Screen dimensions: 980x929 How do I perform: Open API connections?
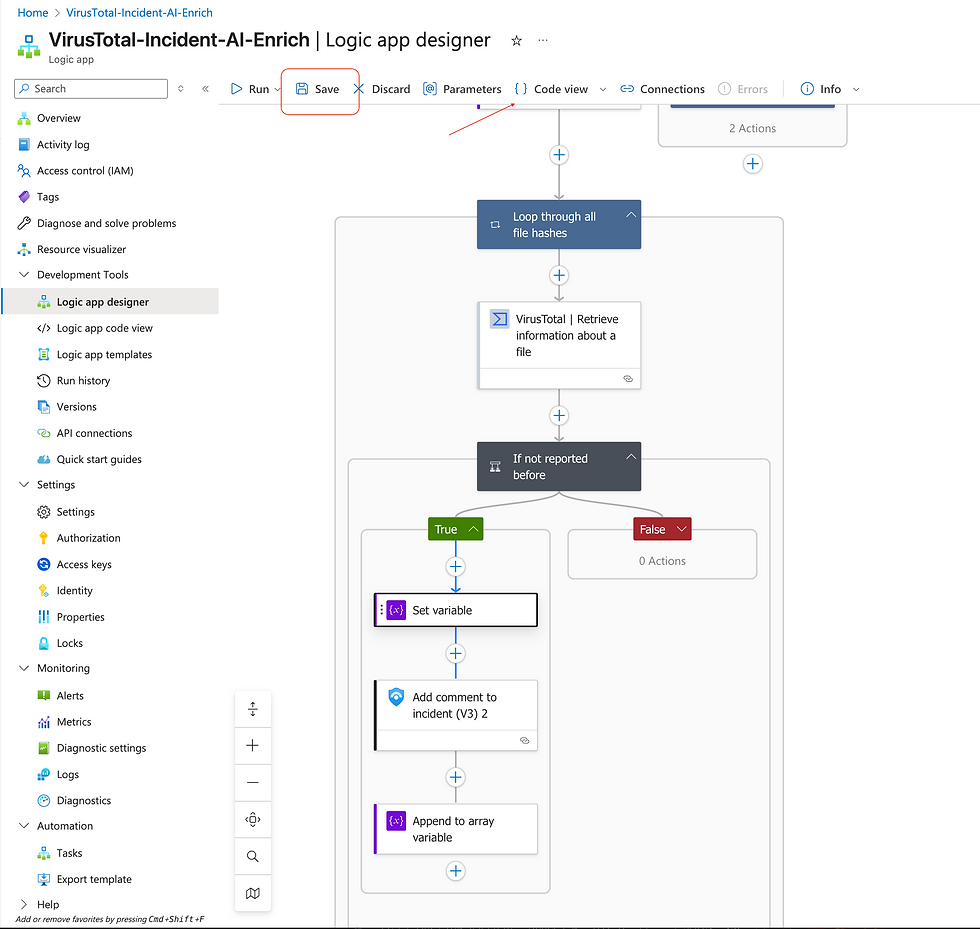pyautogui.click(x=94, y=433)
